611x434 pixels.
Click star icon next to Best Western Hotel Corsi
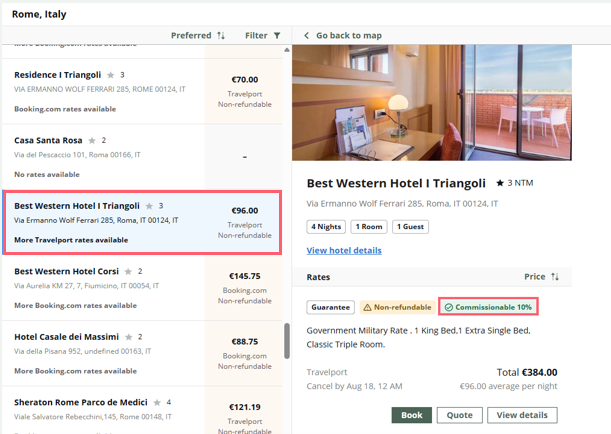128,271
